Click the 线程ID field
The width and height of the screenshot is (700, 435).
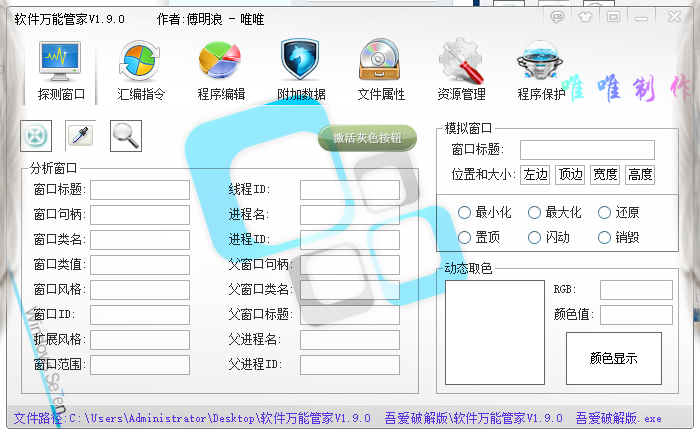coord(350,190)
